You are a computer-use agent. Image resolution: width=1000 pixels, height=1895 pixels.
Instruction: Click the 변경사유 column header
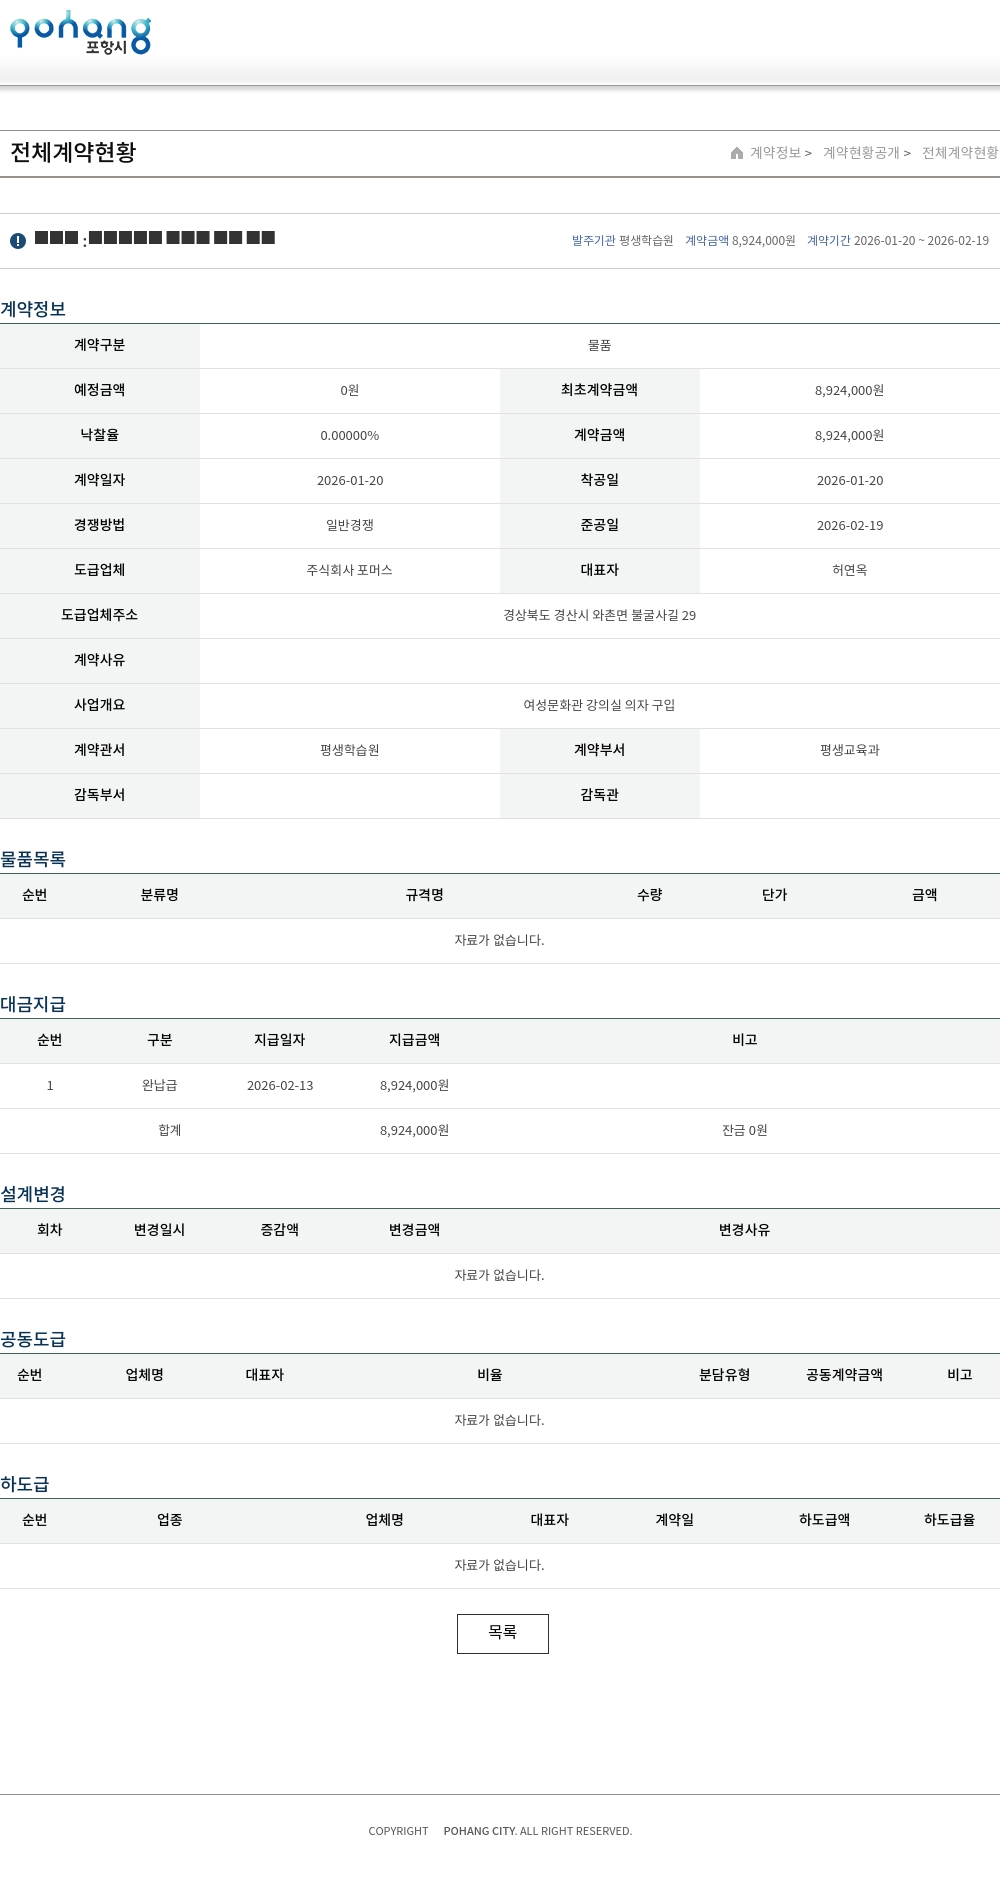pos(744,1230)
